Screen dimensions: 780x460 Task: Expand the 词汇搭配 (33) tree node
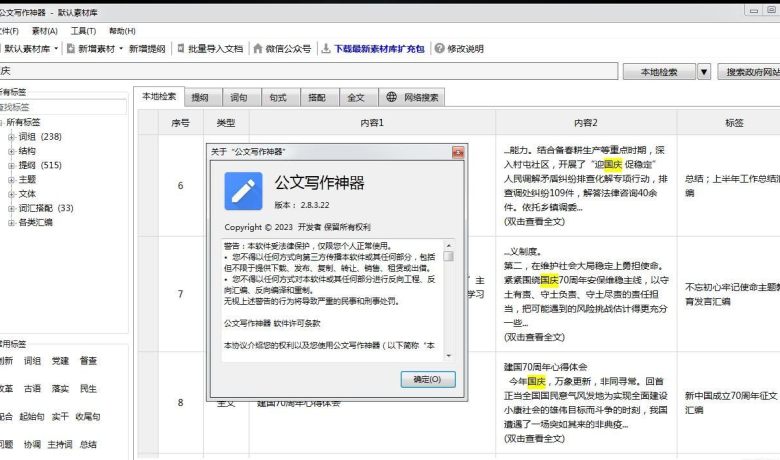point(11,208)
